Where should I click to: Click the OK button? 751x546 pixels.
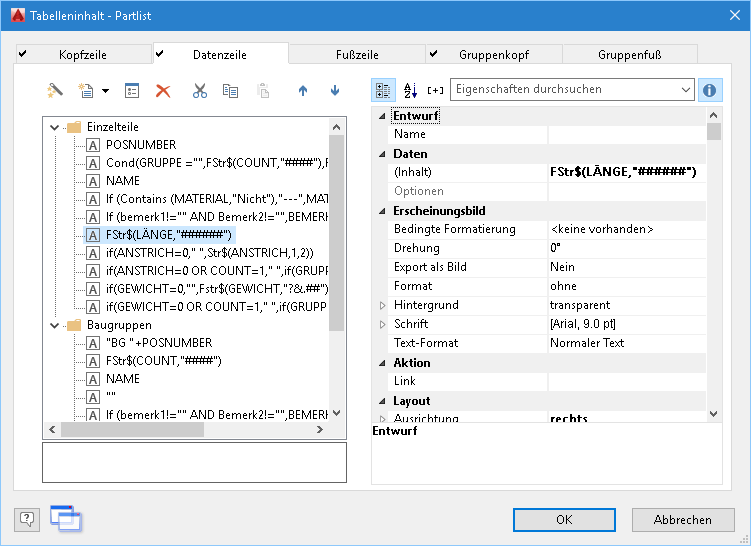pos(564,520)
